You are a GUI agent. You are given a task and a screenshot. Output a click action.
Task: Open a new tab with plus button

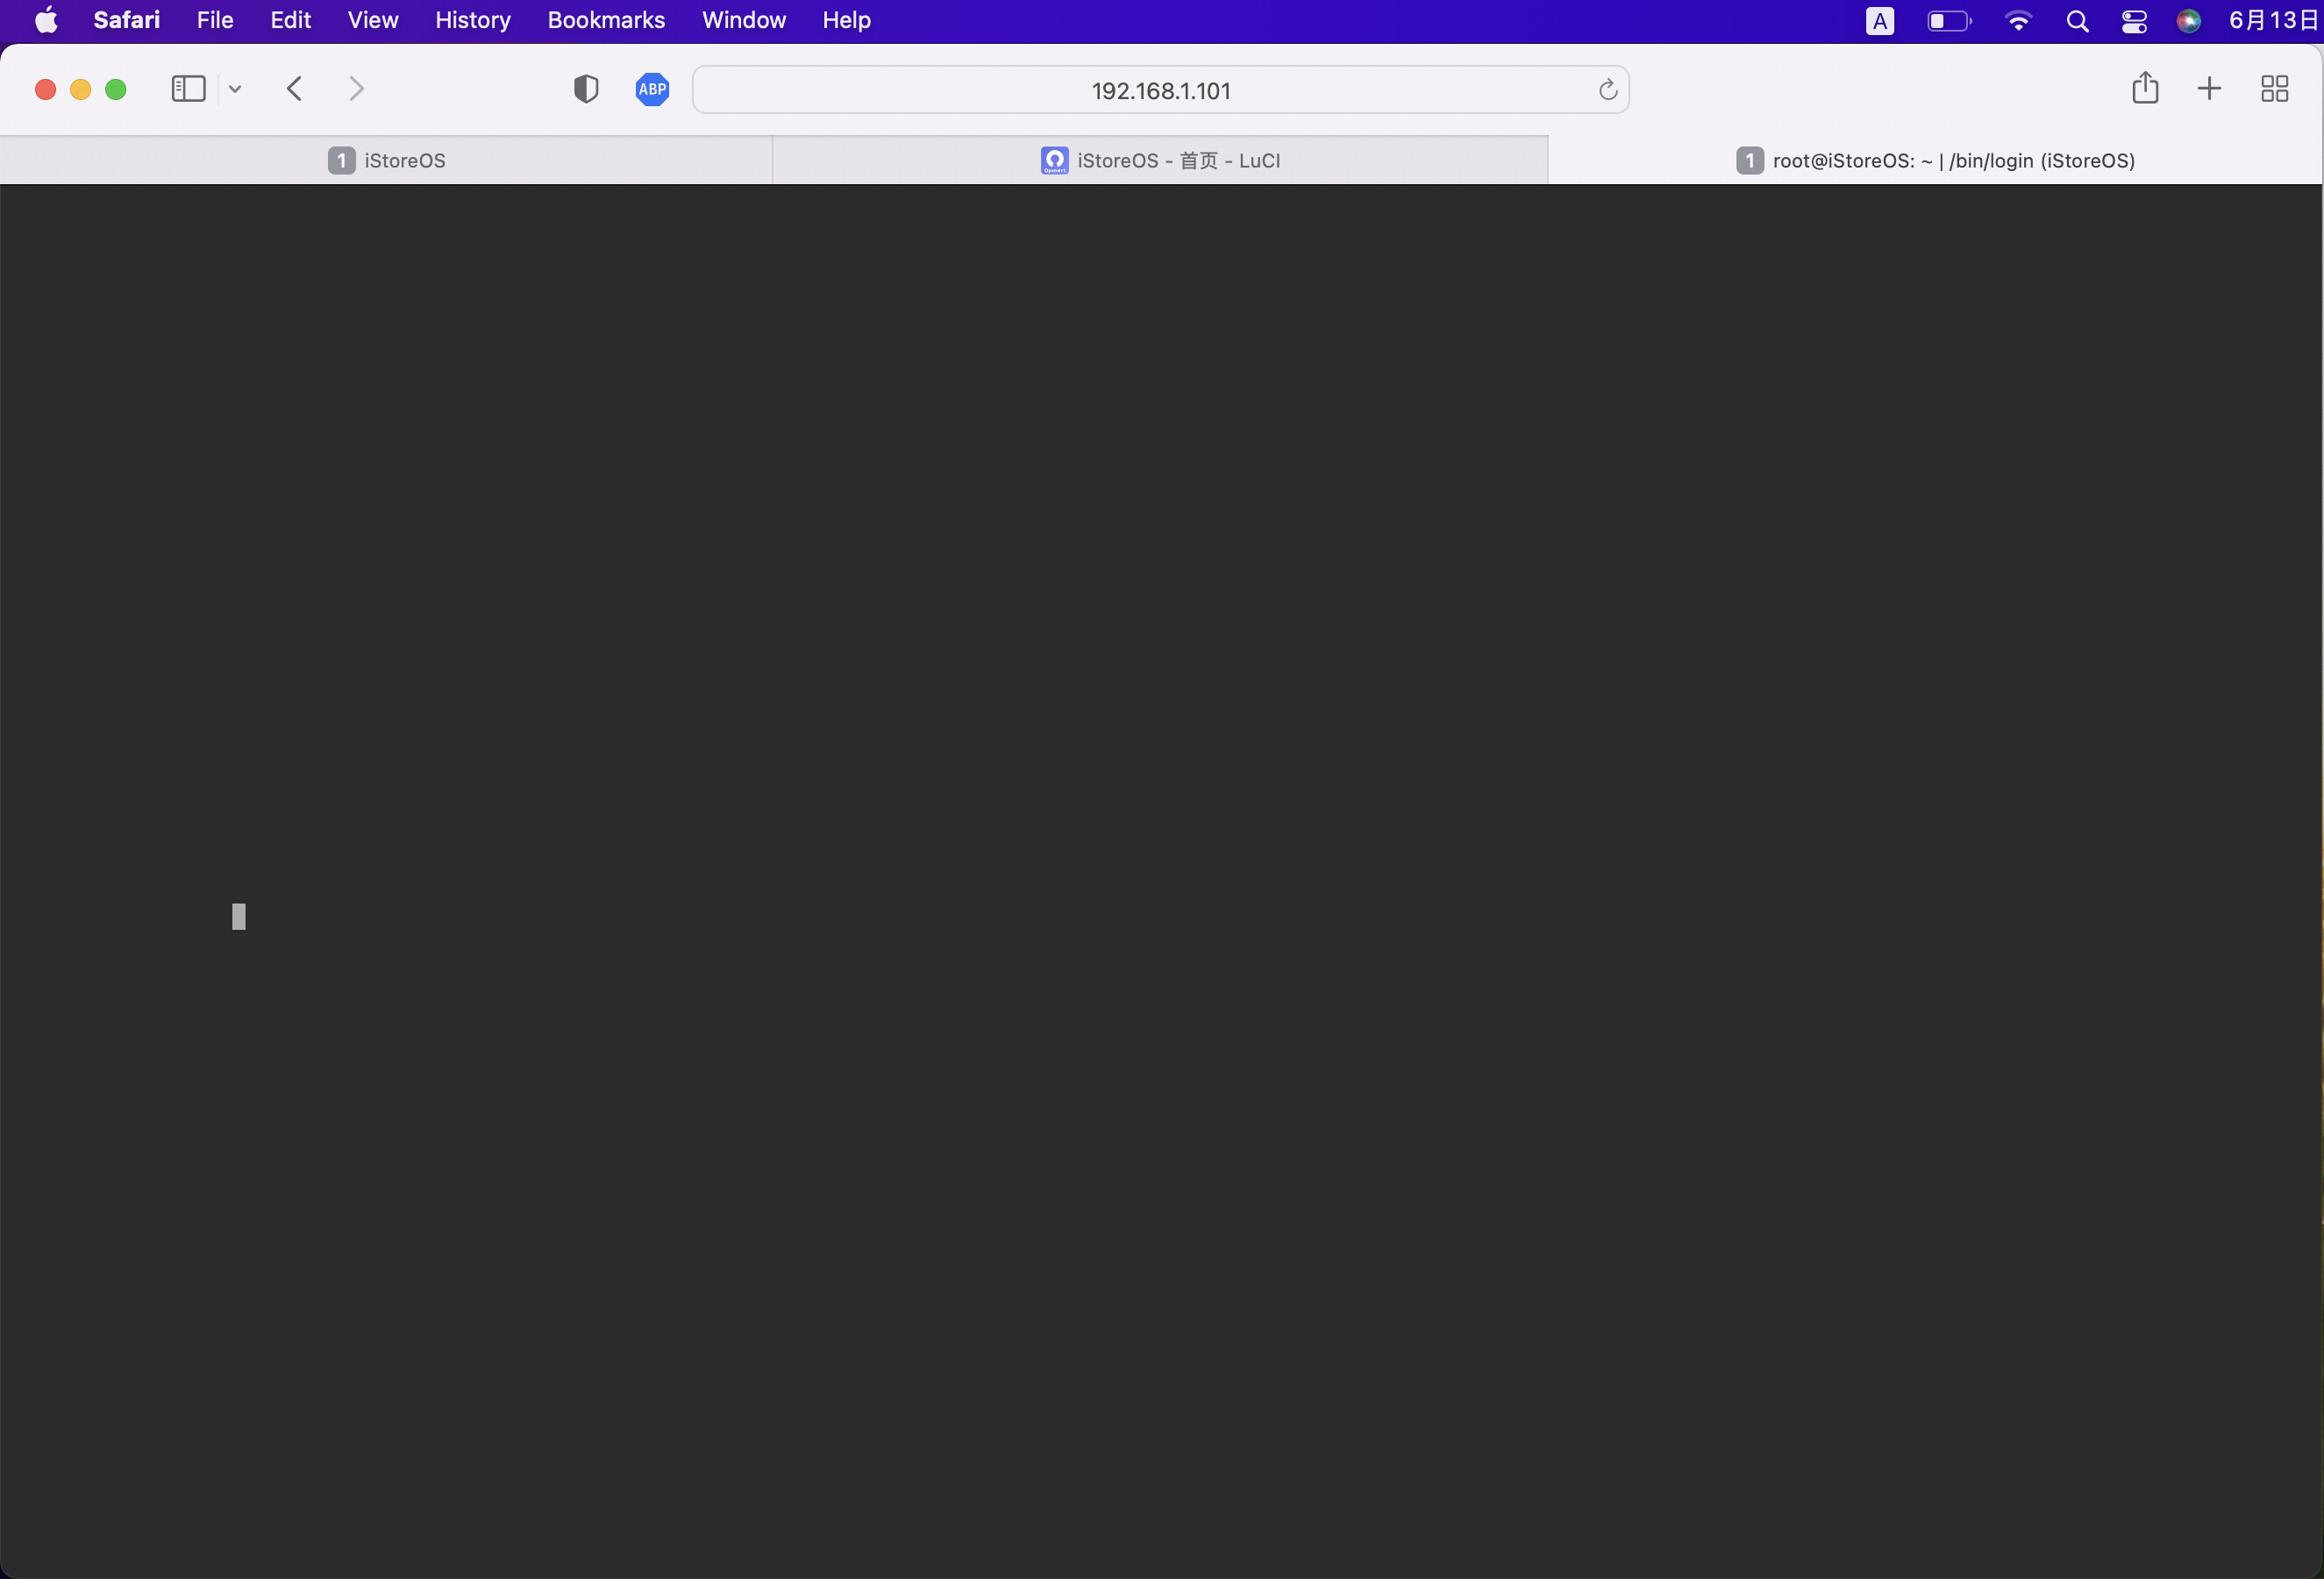[2209, 89]
